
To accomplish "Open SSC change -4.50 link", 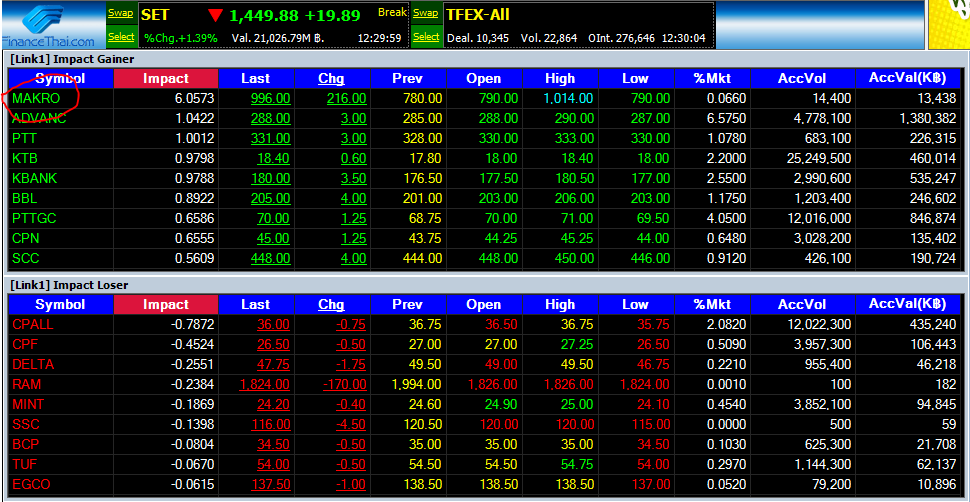I will point(351,425).
